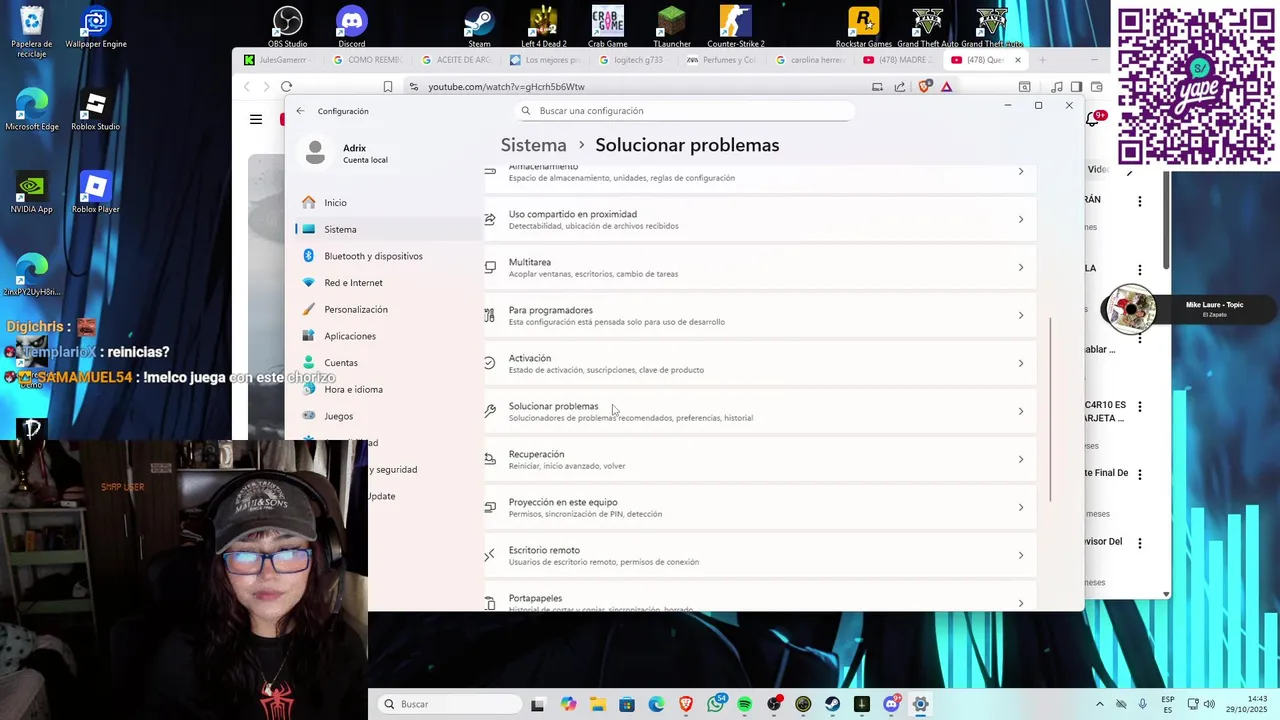Switch to the 'ACEITE DE ARG' browser tab
The width and height of the screenshot is (1280, 720).
tap(456, 60)
